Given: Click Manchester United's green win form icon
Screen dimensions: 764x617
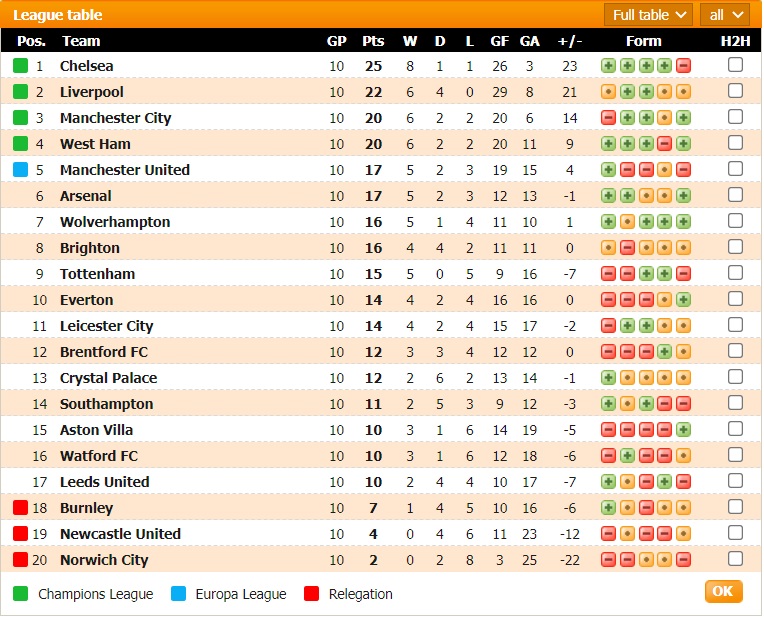Looking at the screenshot, I should click(x=608, y=170).
